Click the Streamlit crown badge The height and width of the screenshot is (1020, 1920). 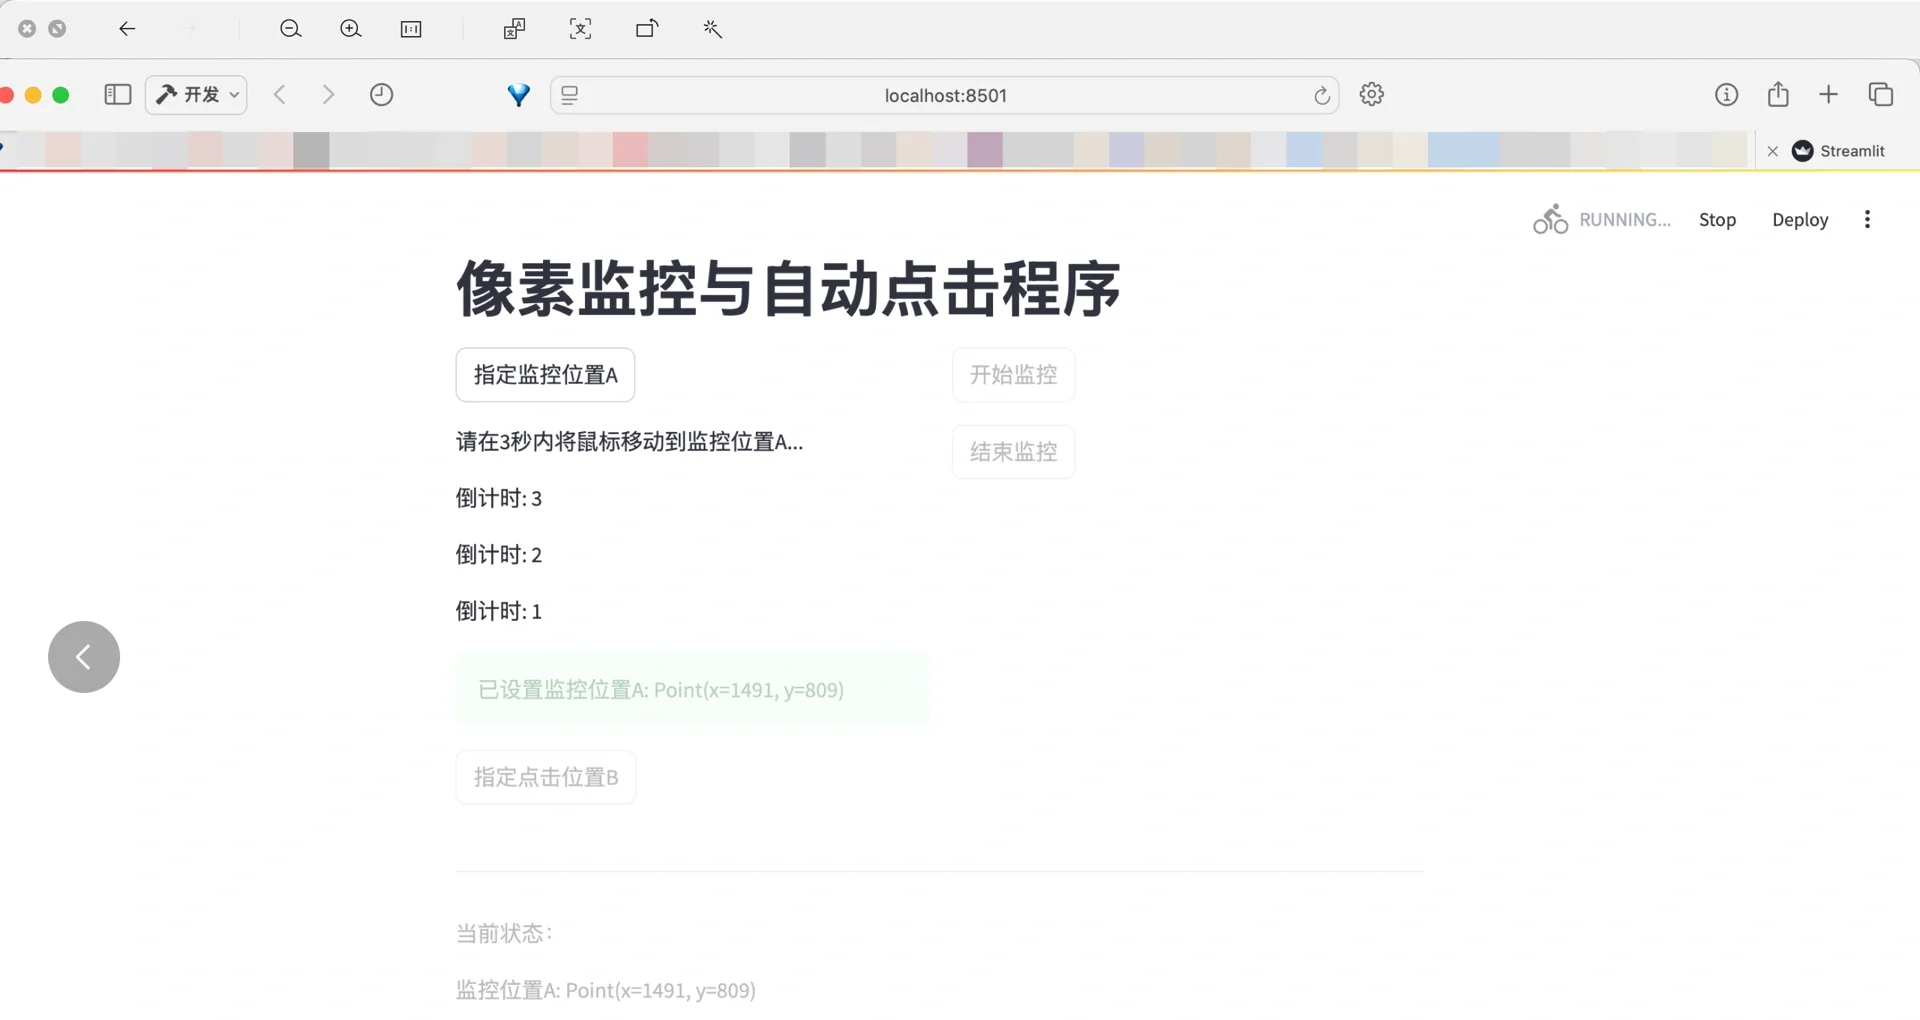pos(1802,150)
